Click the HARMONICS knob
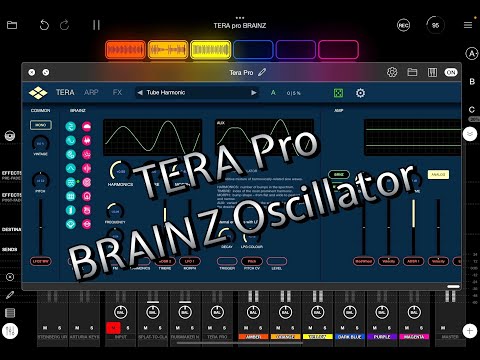The width and height of the screenshot is (480, 360). point(120,171)
